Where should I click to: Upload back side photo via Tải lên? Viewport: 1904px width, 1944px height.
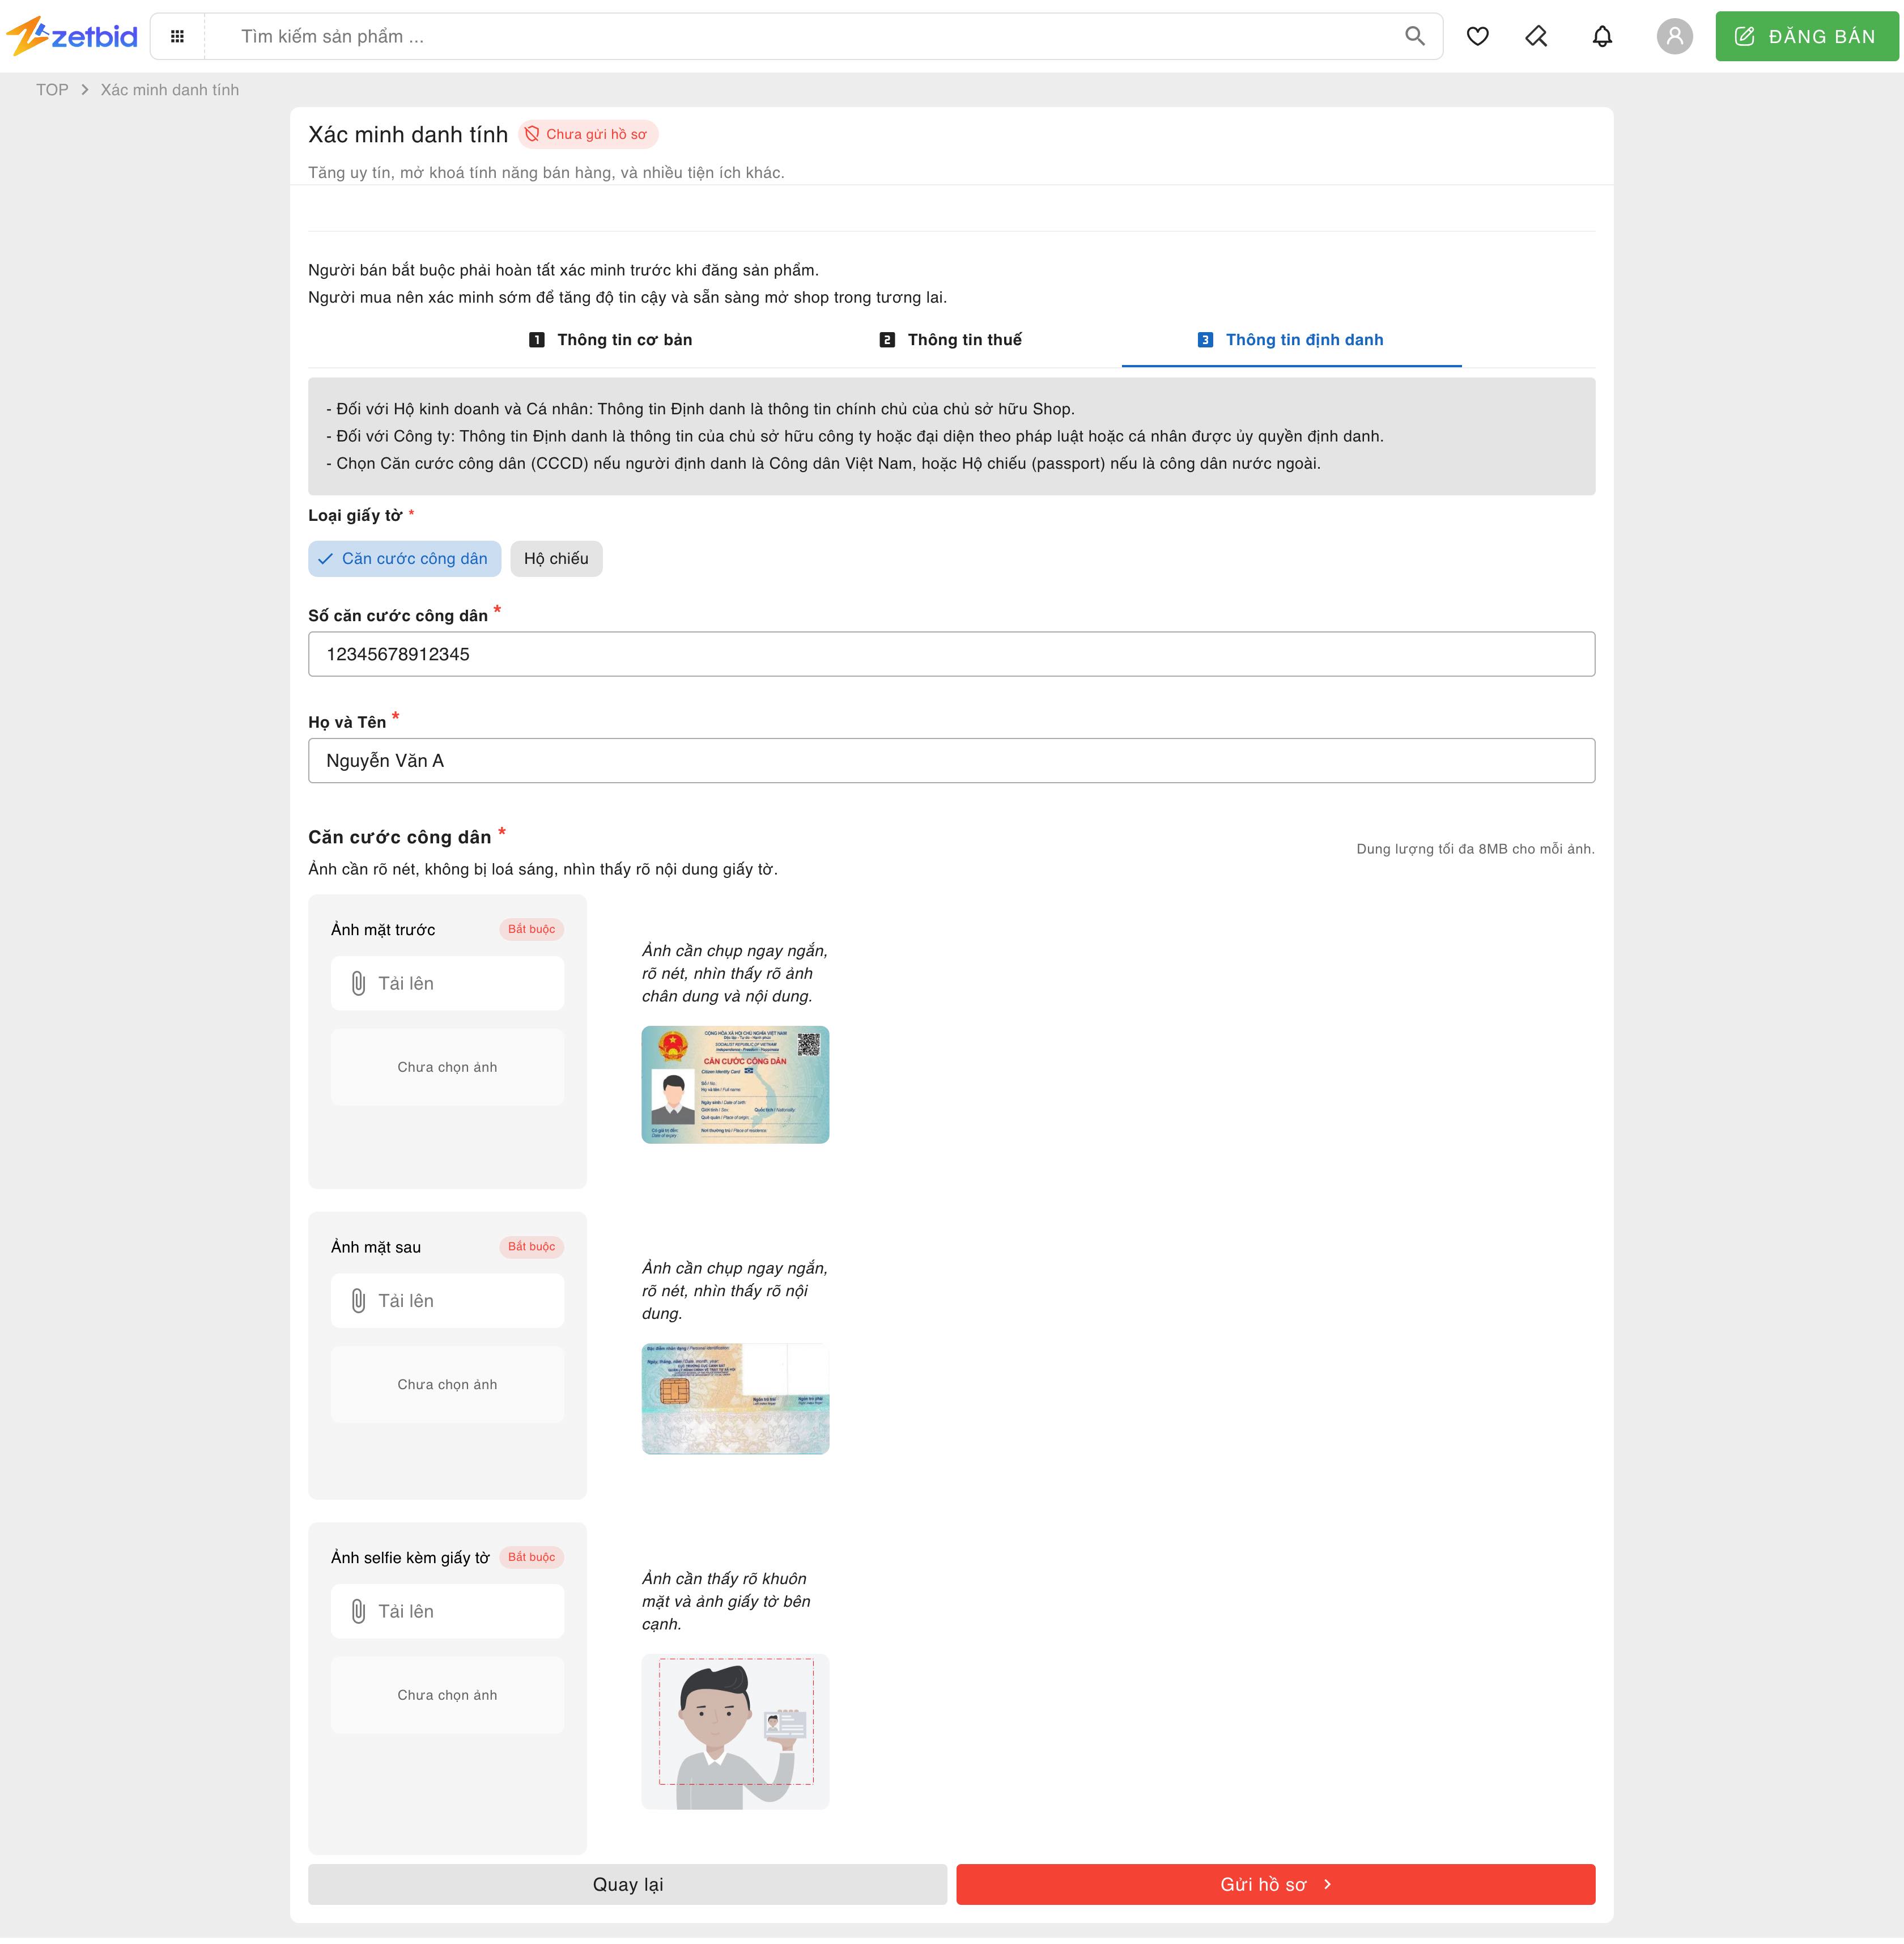pyautogui.click(x=447, y=1301)
